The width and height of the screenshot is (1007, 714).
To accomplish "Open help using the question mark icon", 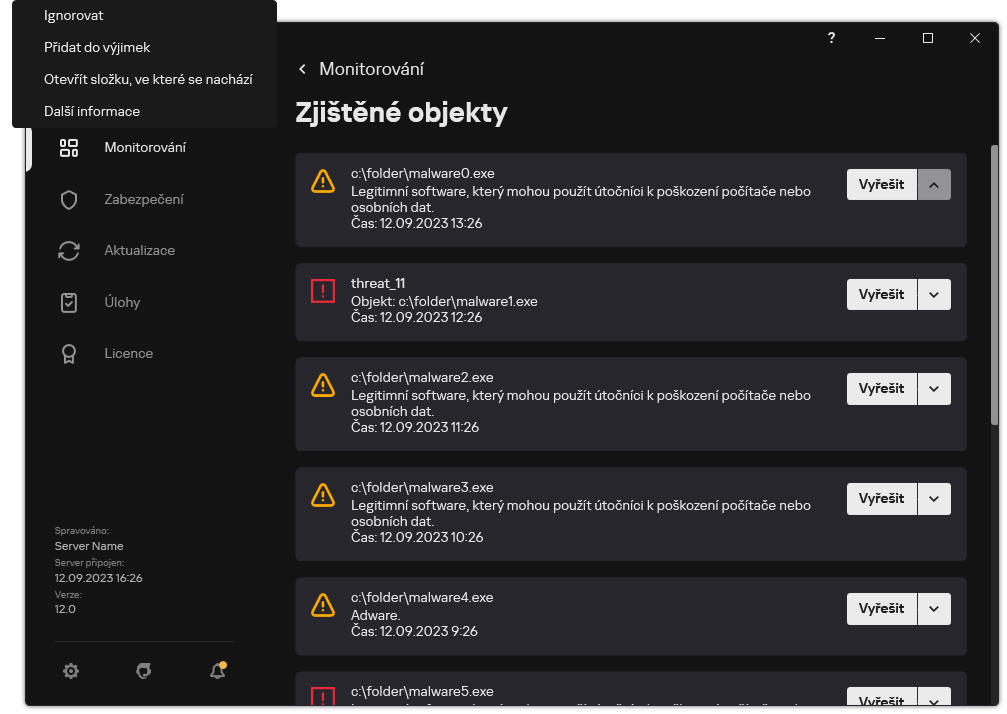I will click(831, 38).
